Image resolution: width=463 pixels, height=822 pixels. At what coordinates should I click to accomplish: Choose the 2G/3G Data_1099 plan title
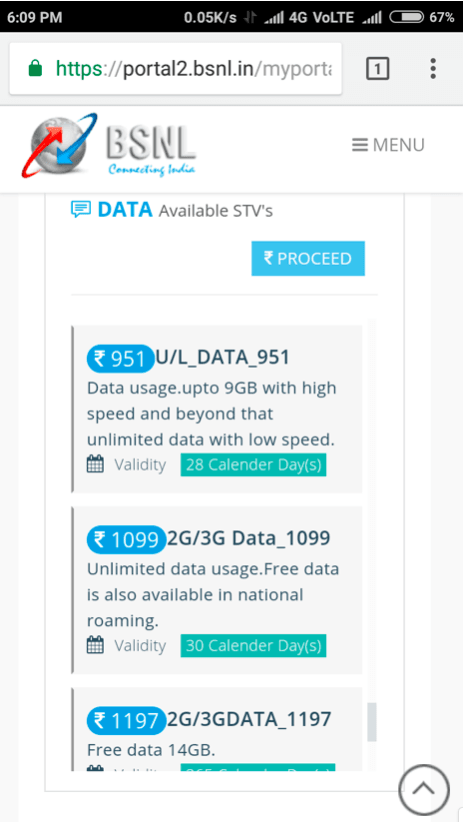249,538
